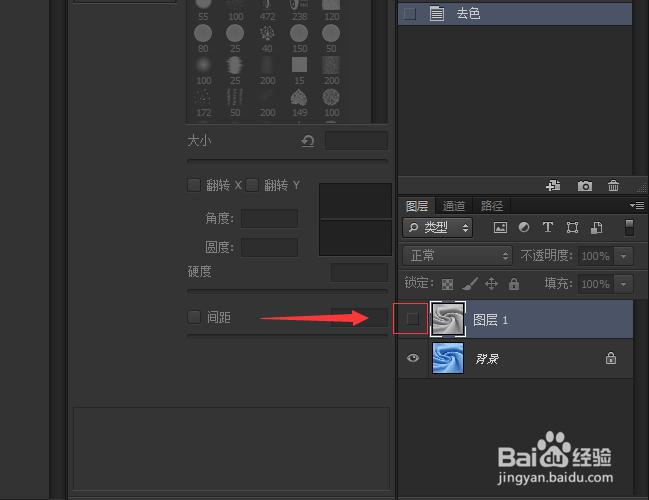Image resolution: width=649 pixels, height=500 pixels.
Task: Click the create new snapshot camera icon
Action: click(x=584, y=186)
